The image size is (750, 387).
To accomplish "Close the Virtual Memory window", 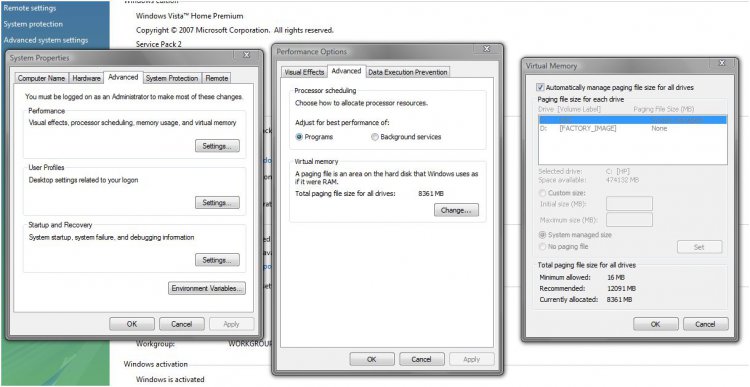I will point(723,63).
